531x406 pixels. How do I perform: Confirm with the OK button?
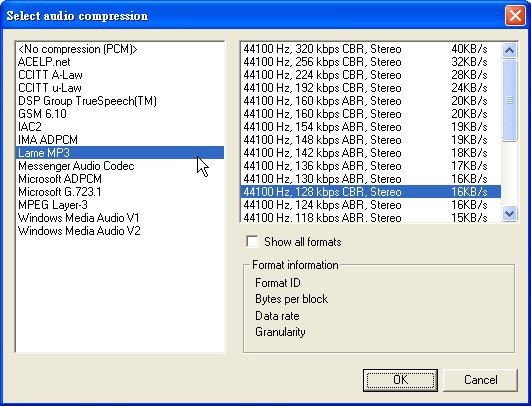(400, 380)
